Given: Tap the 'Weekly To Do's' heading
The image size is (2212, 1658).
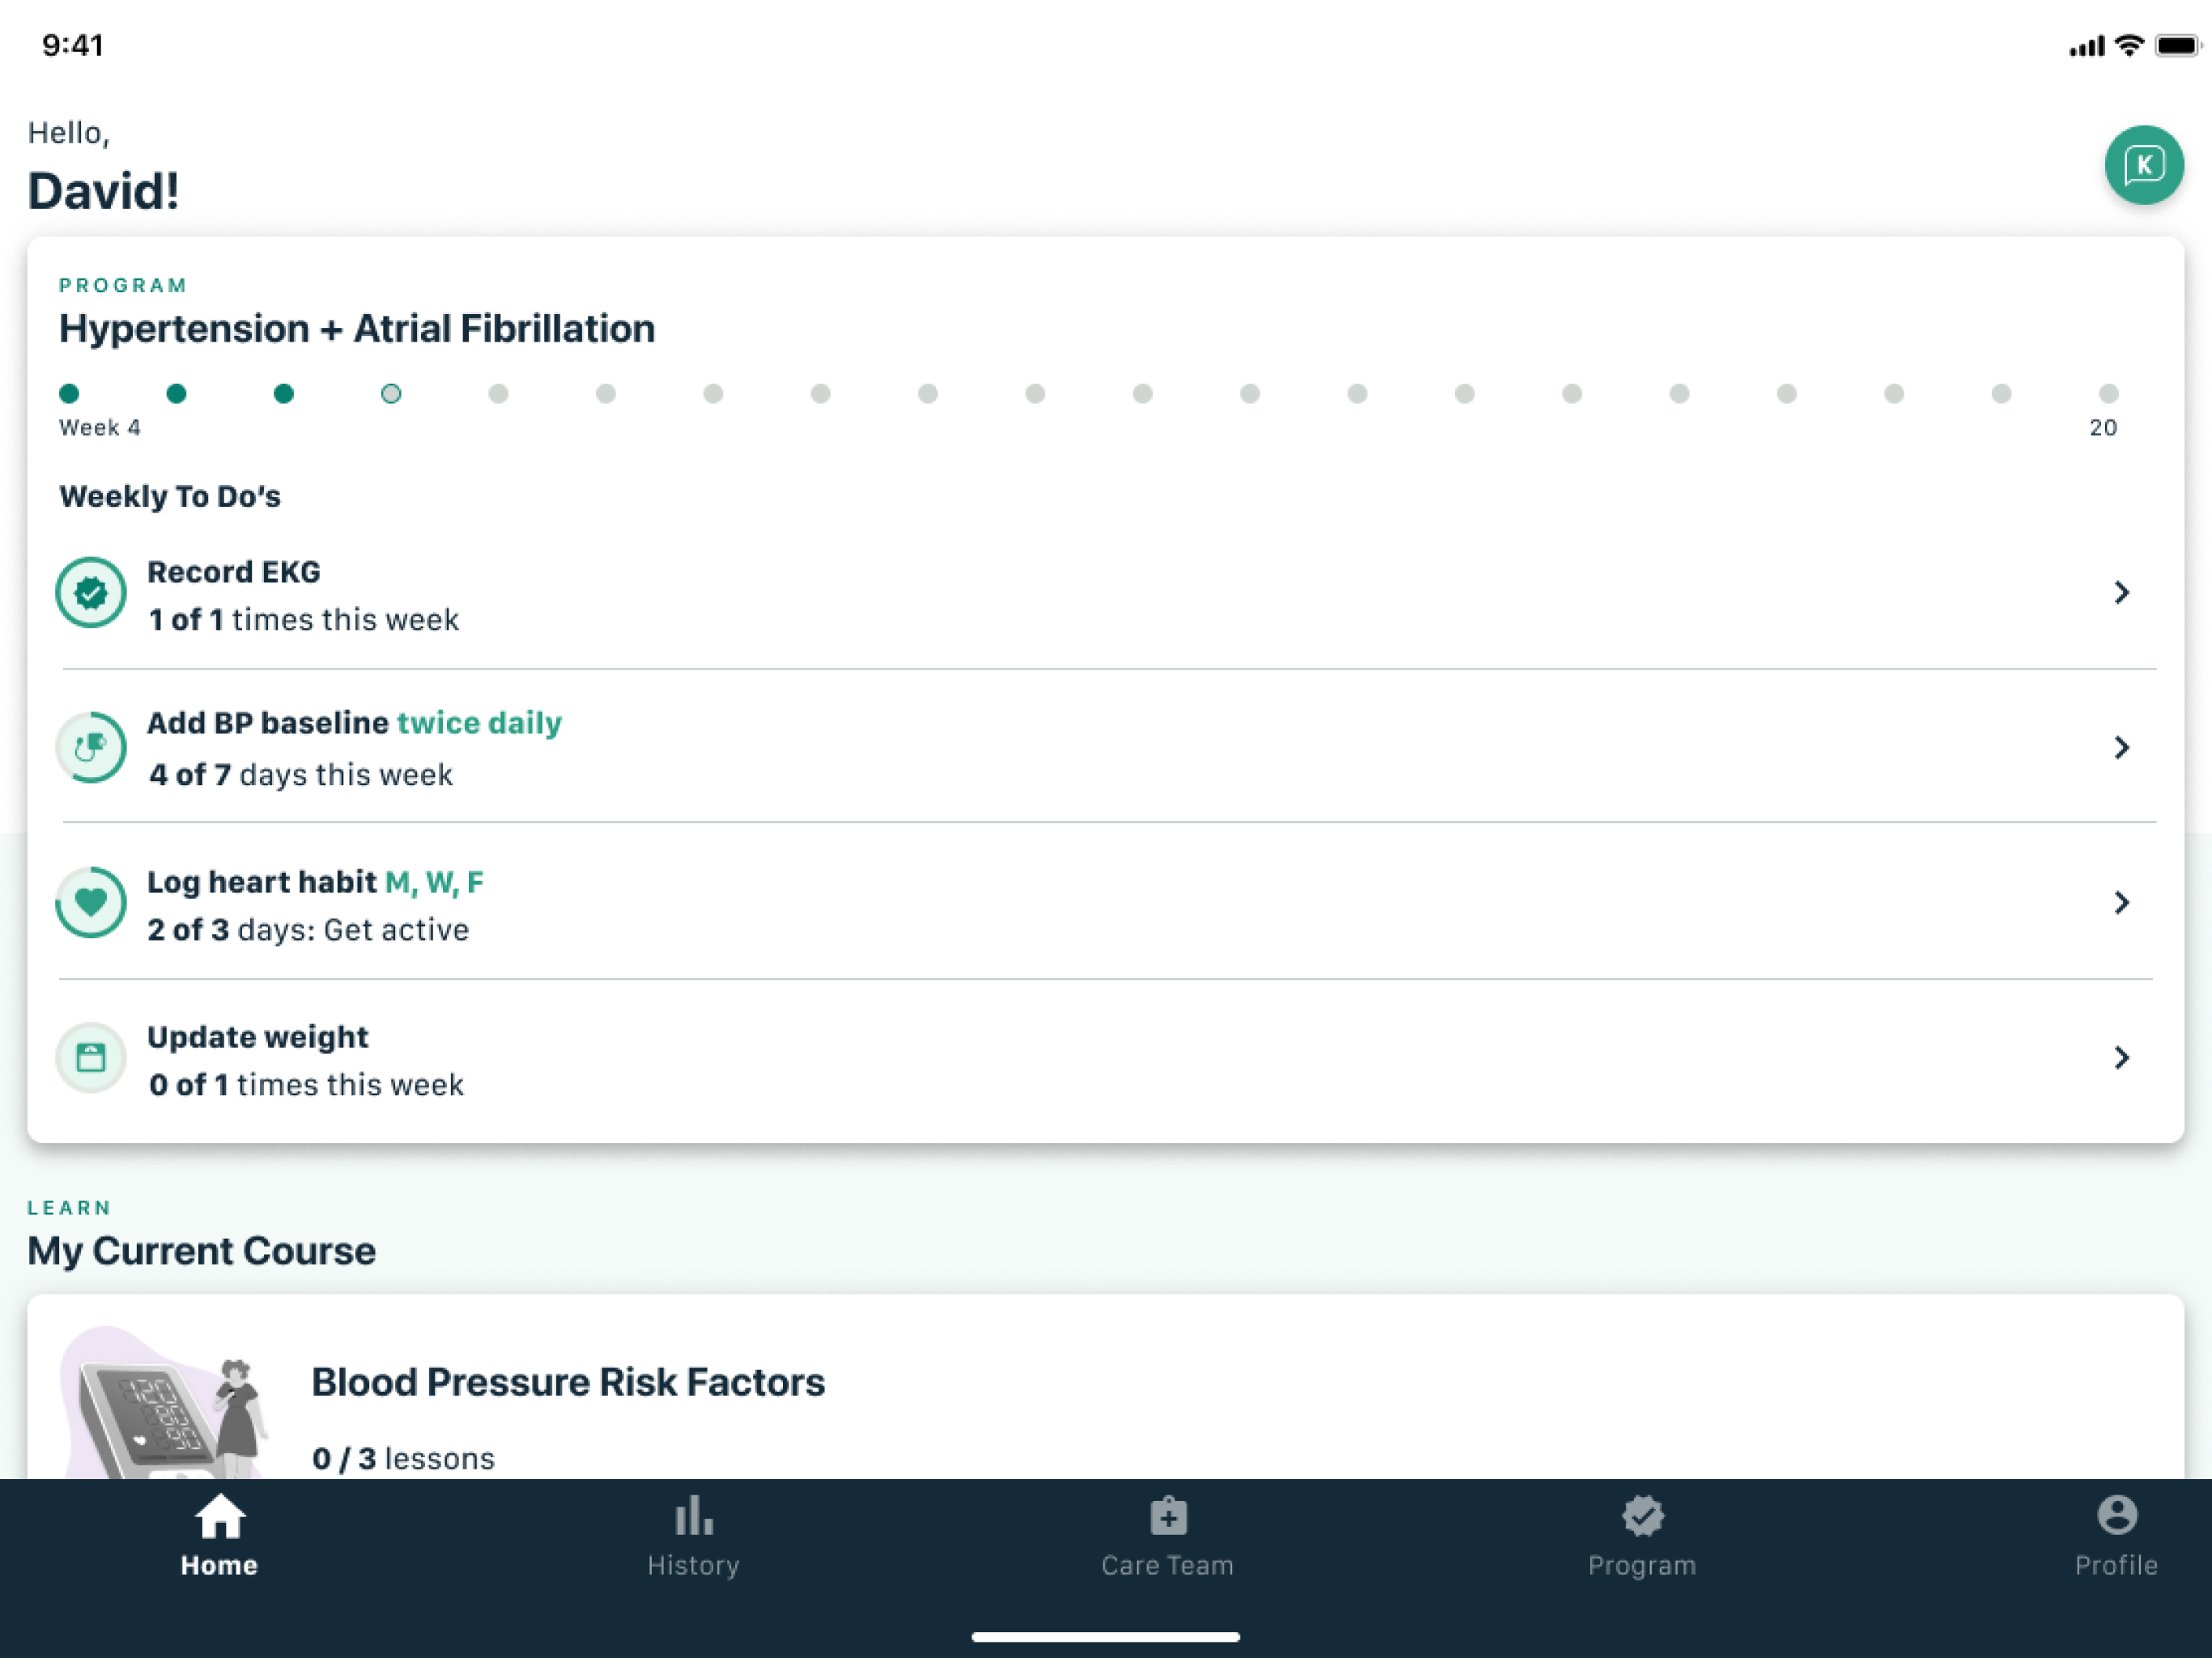Looking at the screenshot, I should point(170,497).
